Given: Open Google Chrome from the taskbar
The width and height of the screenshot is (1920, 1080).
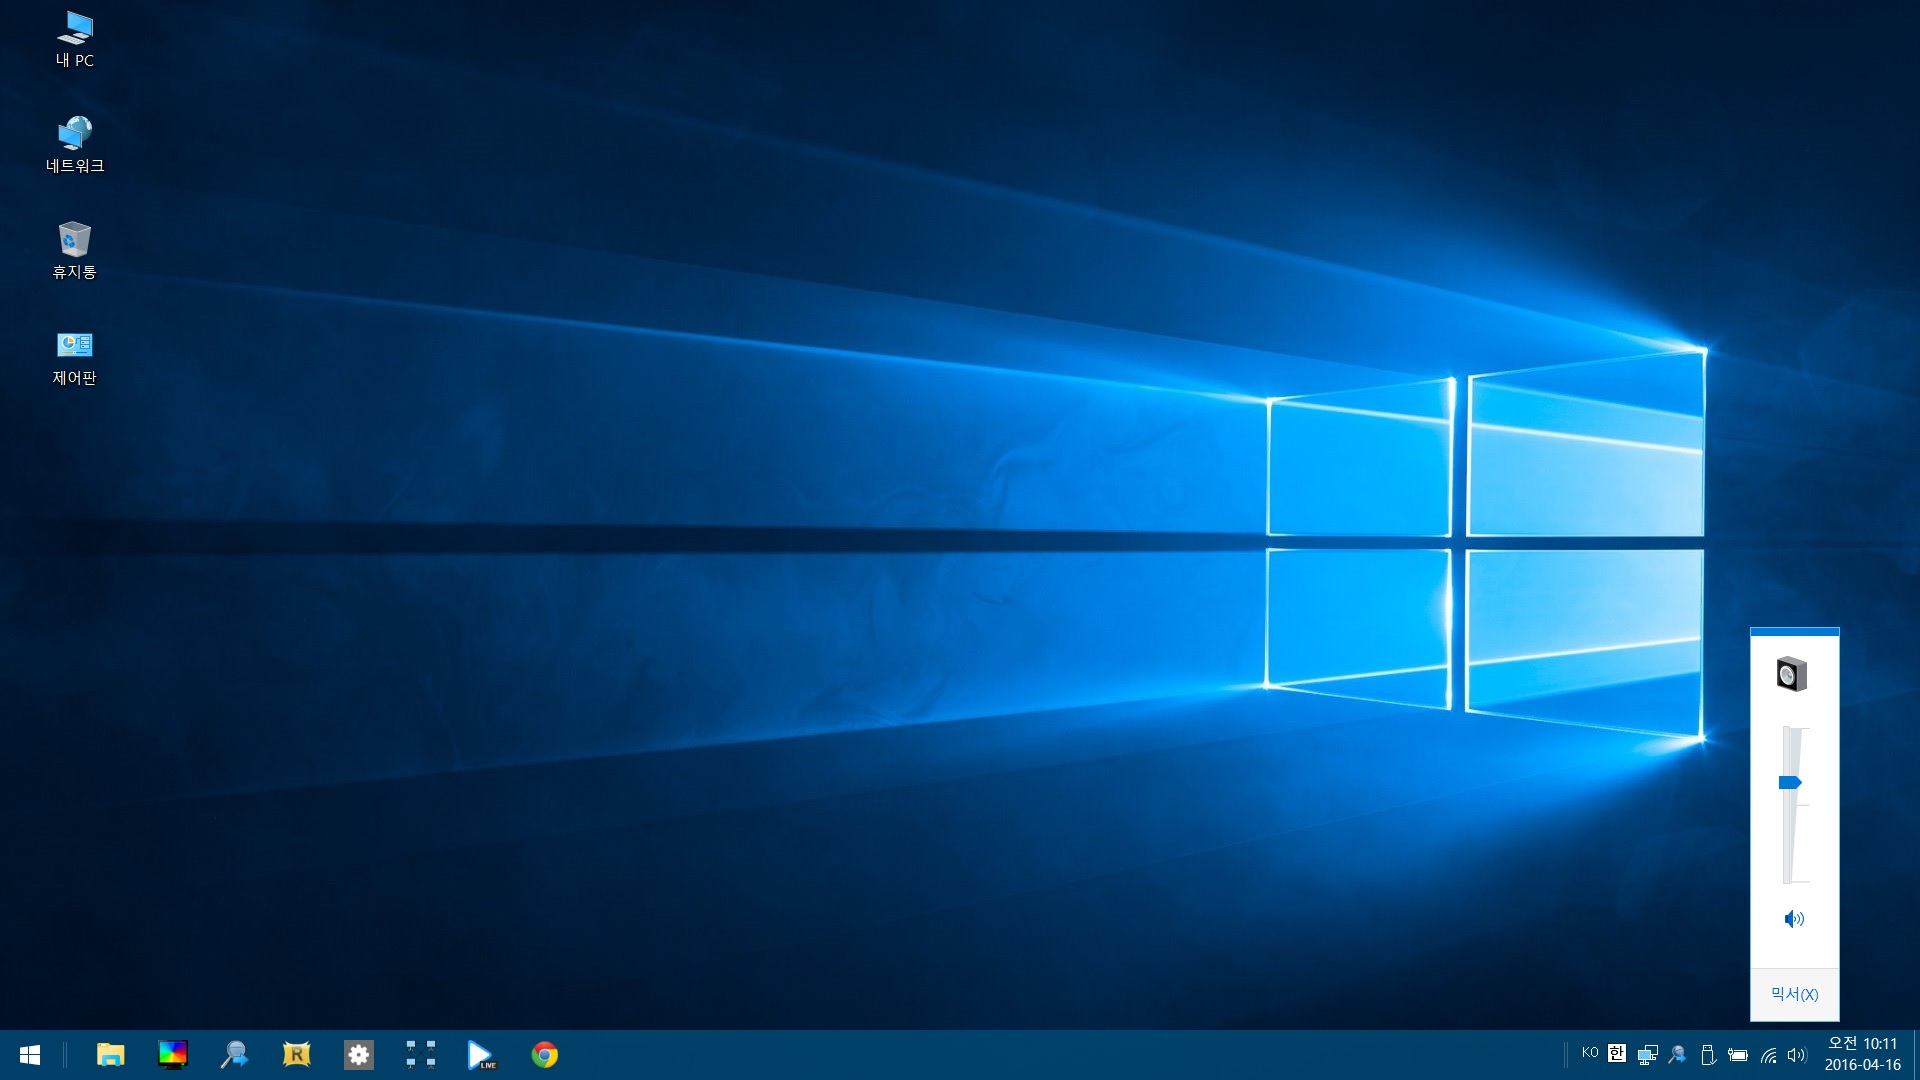Looking at the screenshot, I should click(x=544, y=1055).
